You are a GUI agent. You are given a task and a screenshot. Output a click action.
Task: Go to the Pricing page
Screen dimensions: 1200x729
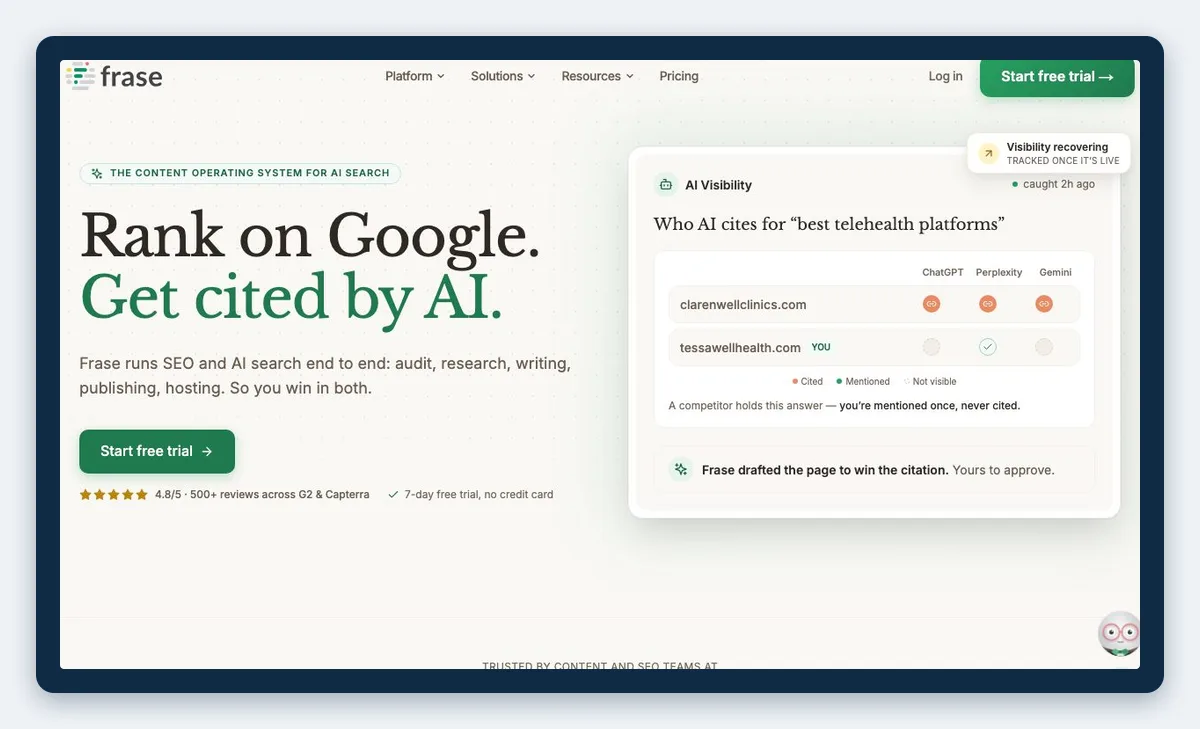pyautogui.click(x=679, y=76)
